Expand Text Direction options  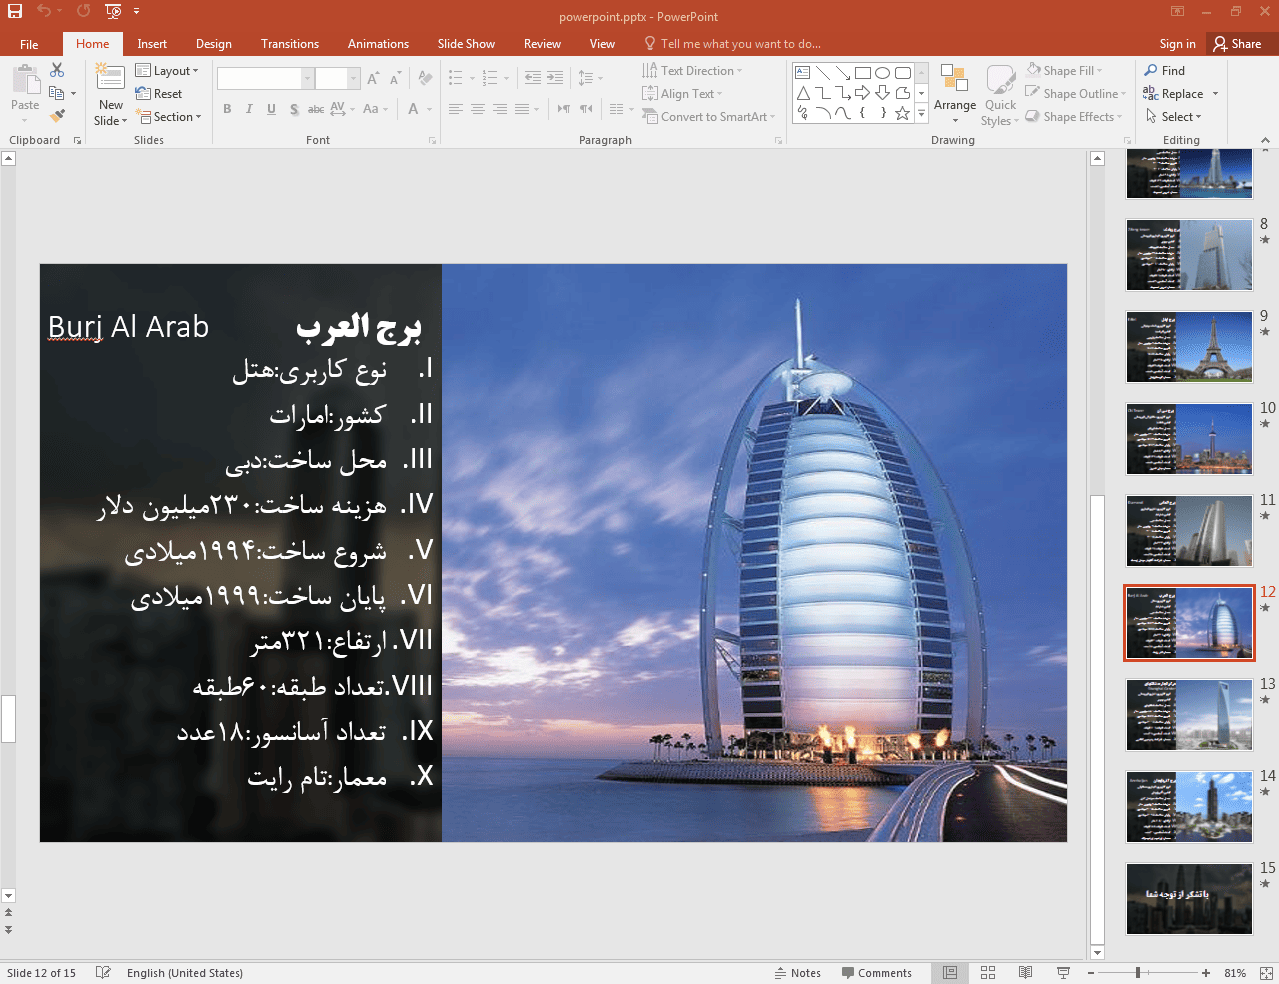(692, 71)
